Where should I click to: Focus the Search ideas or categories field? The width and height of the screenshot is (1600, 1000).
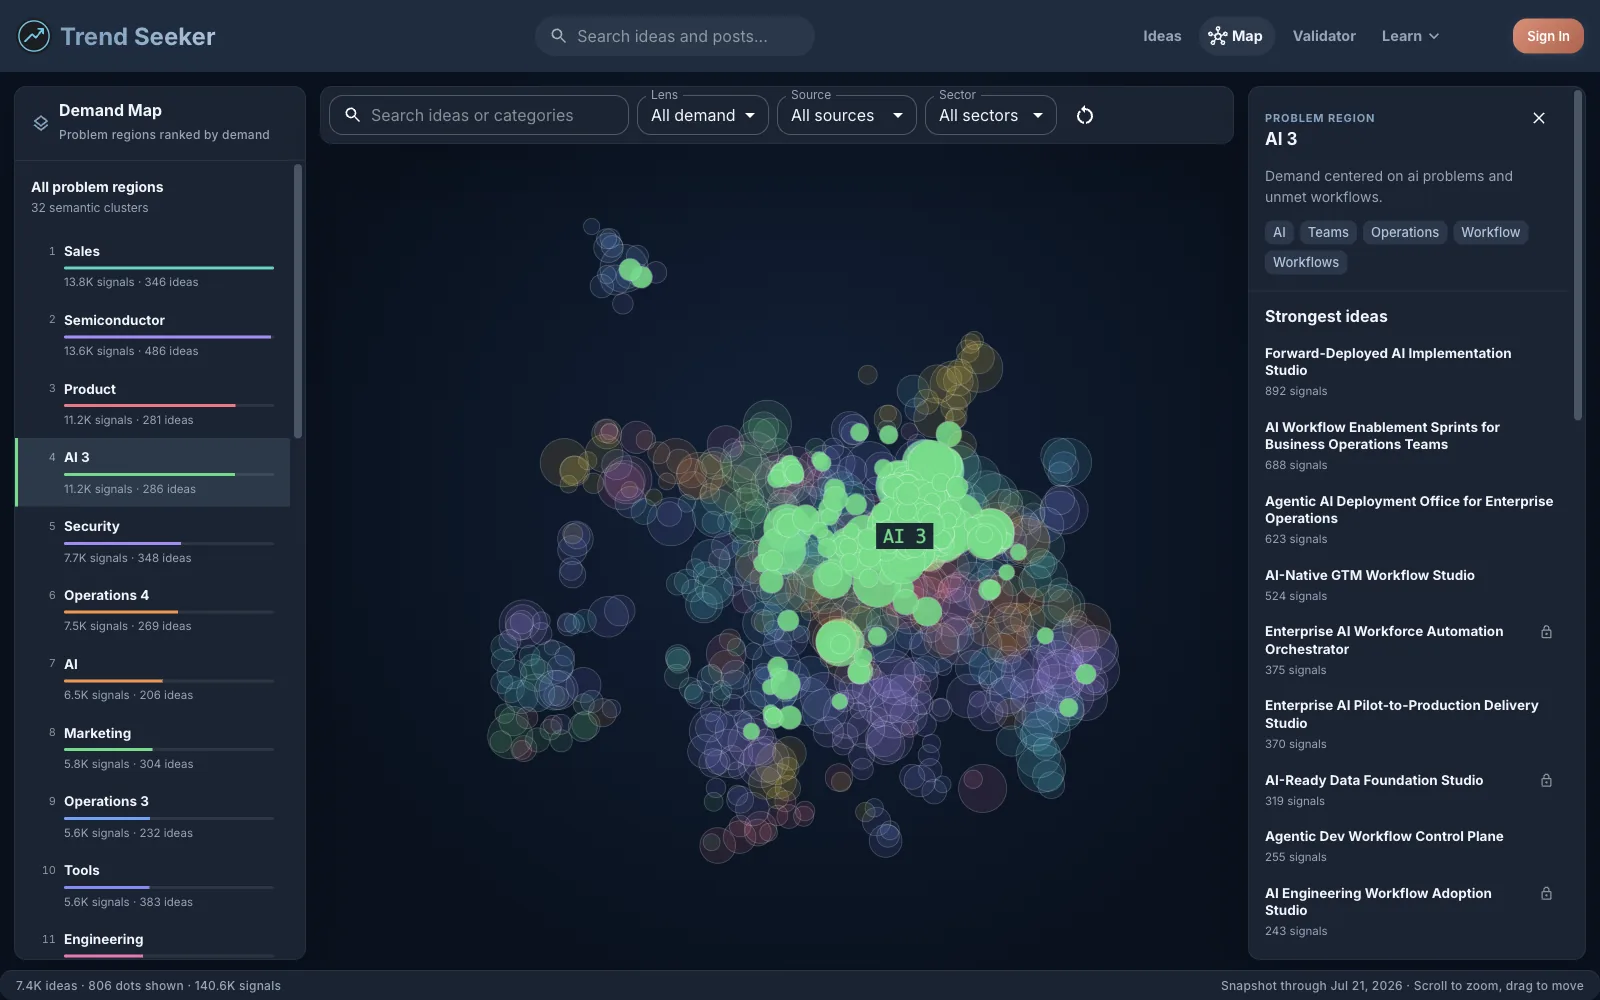point(479,115)
